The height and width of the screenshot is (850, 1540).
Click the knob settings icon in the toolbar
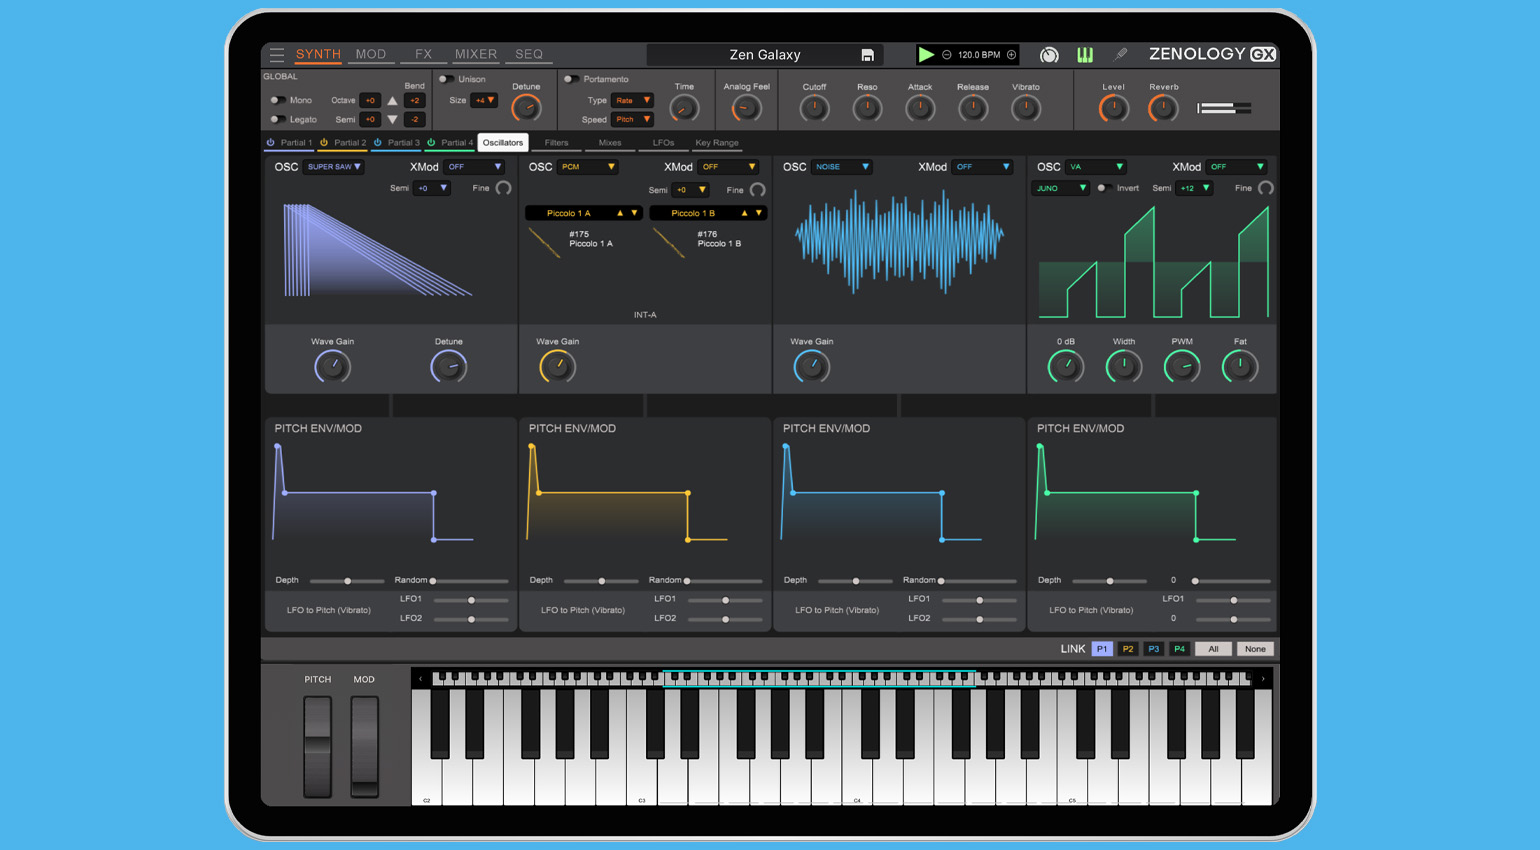(1047, 55)
